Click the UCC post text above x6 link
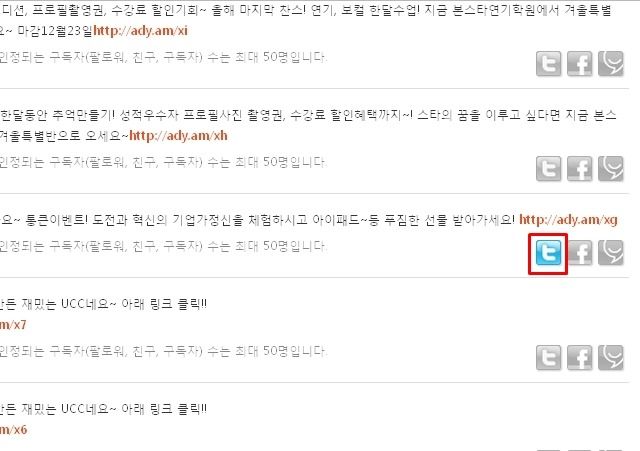Screen dimensions: 640x451 point(103,409)
